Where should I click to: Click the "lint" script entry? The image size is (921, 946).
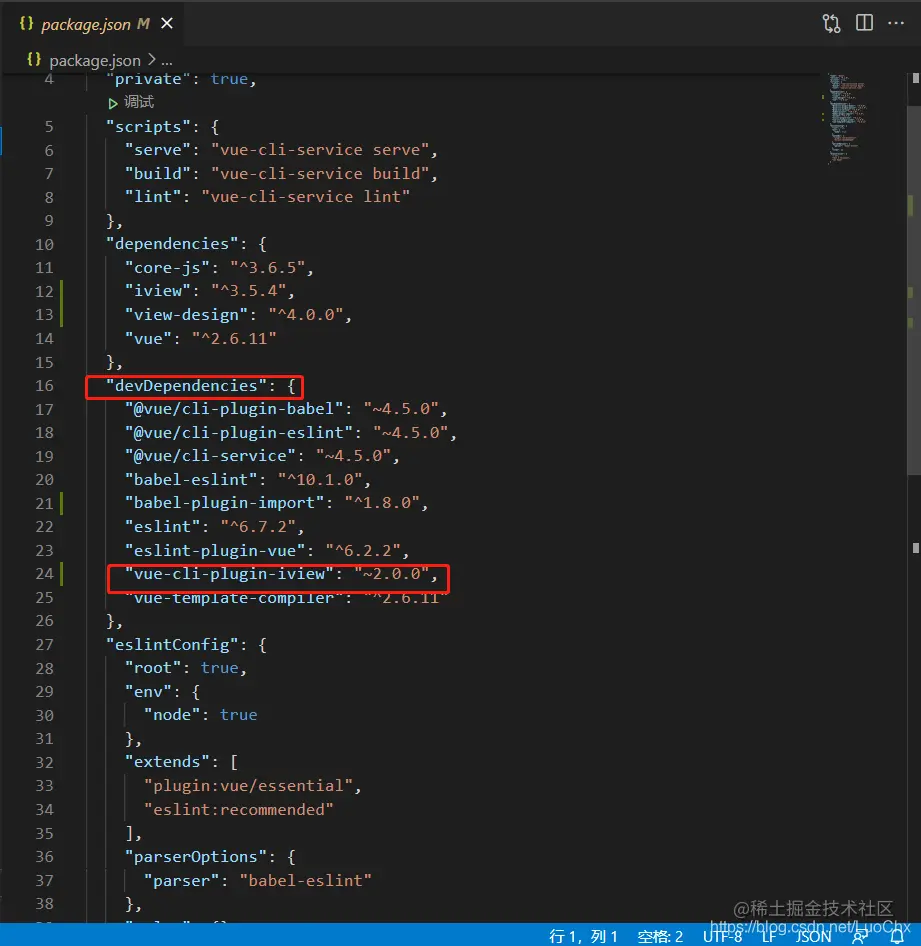[x=267, y=197]
